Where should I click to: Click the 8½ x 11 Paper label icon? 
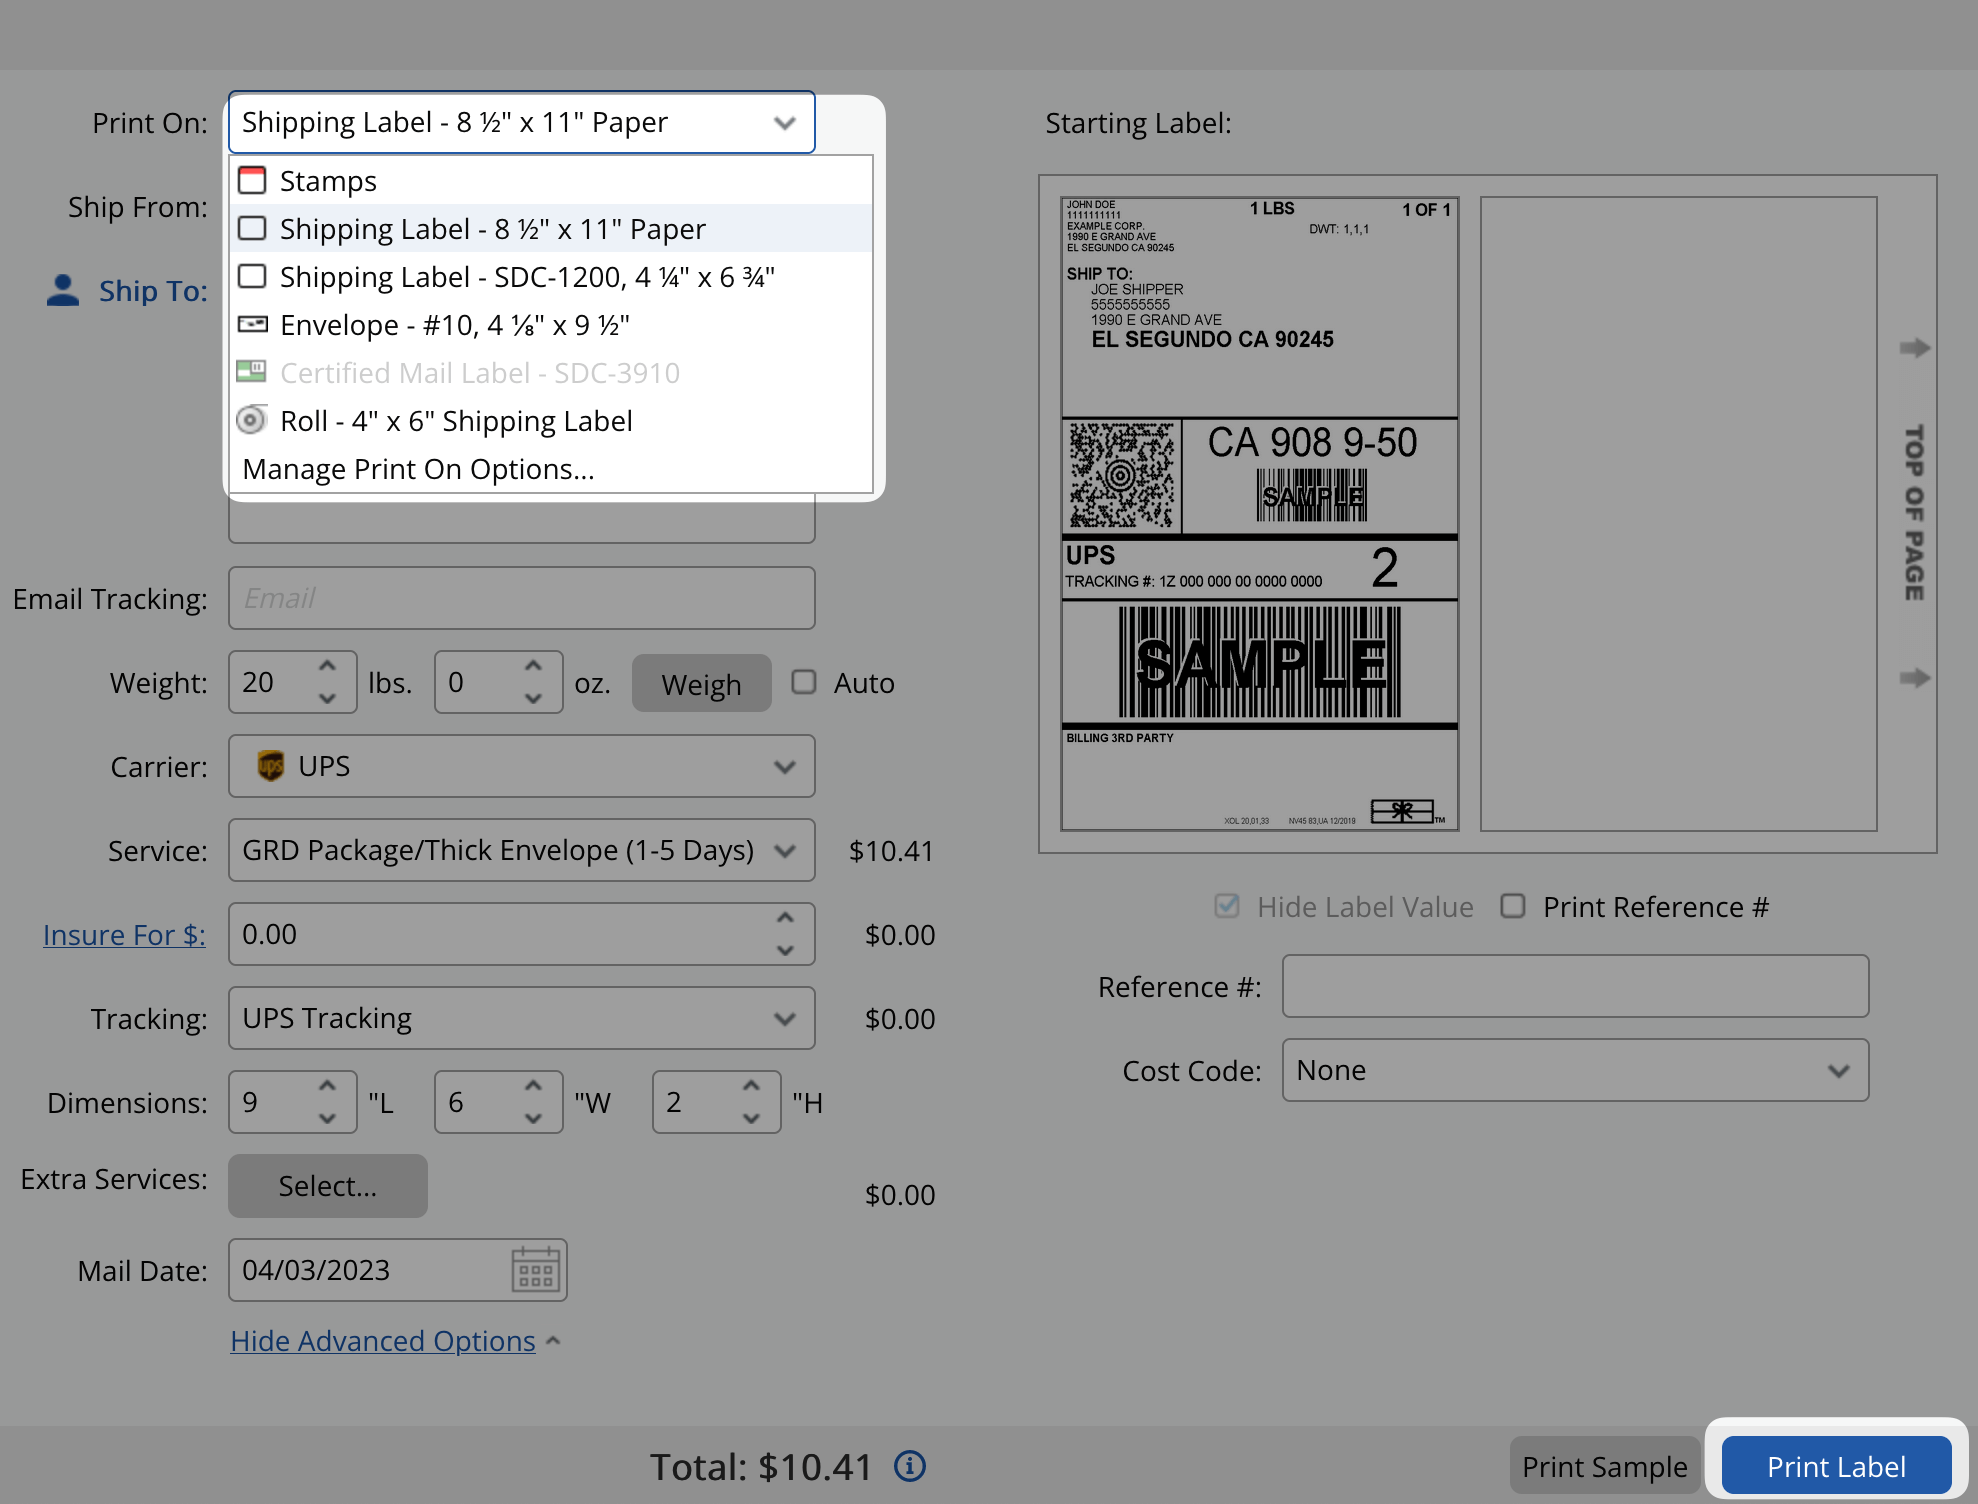click(x=252, y=228)
